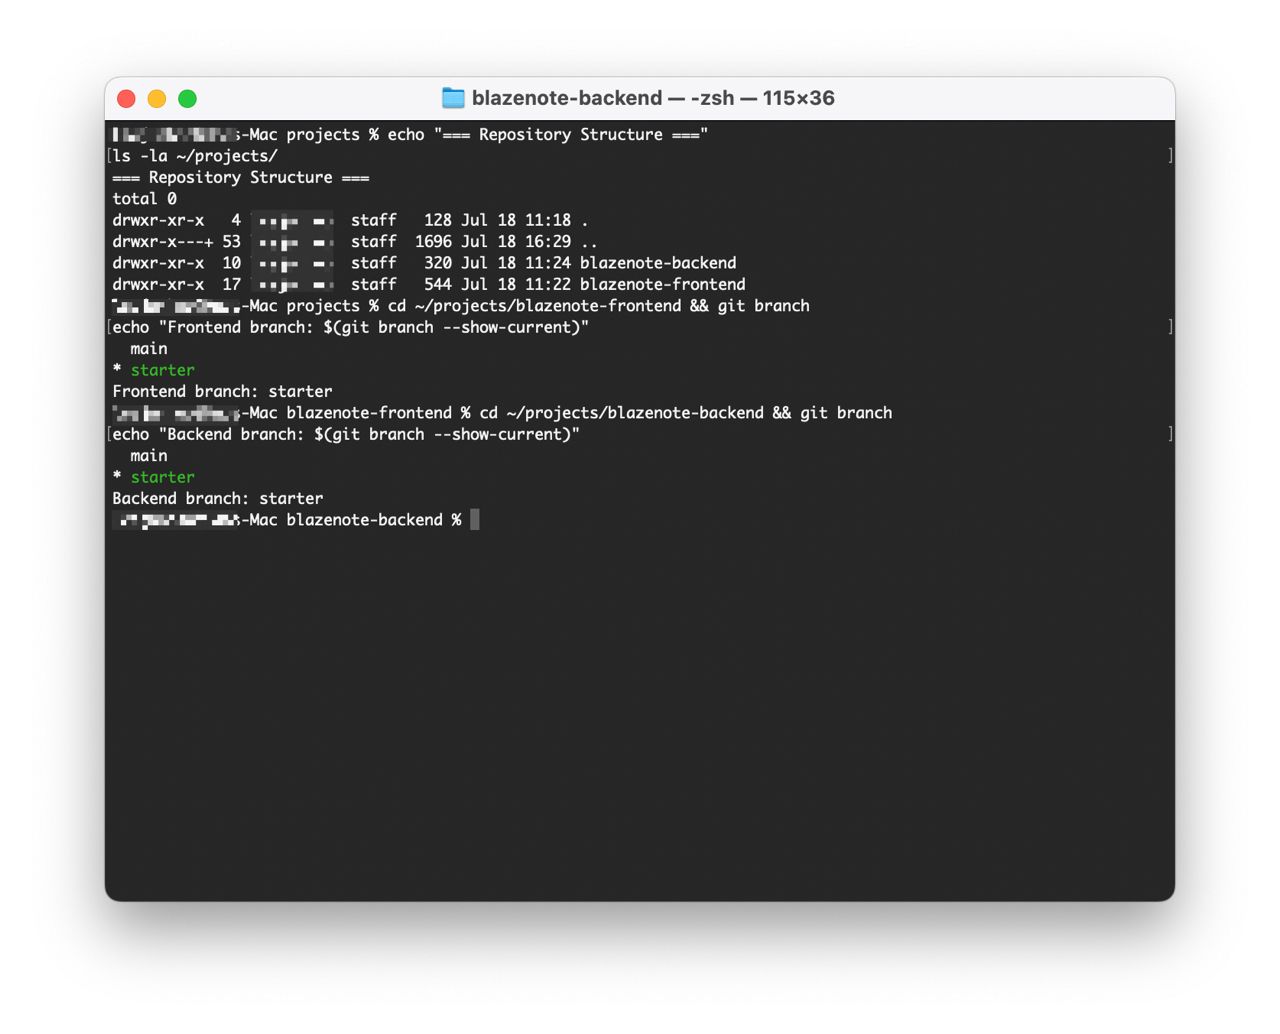The height and width of the screenshot is (1034, 1280).
Task: Click the blue folder proxy icon in title bar
Action: [450, 97]
